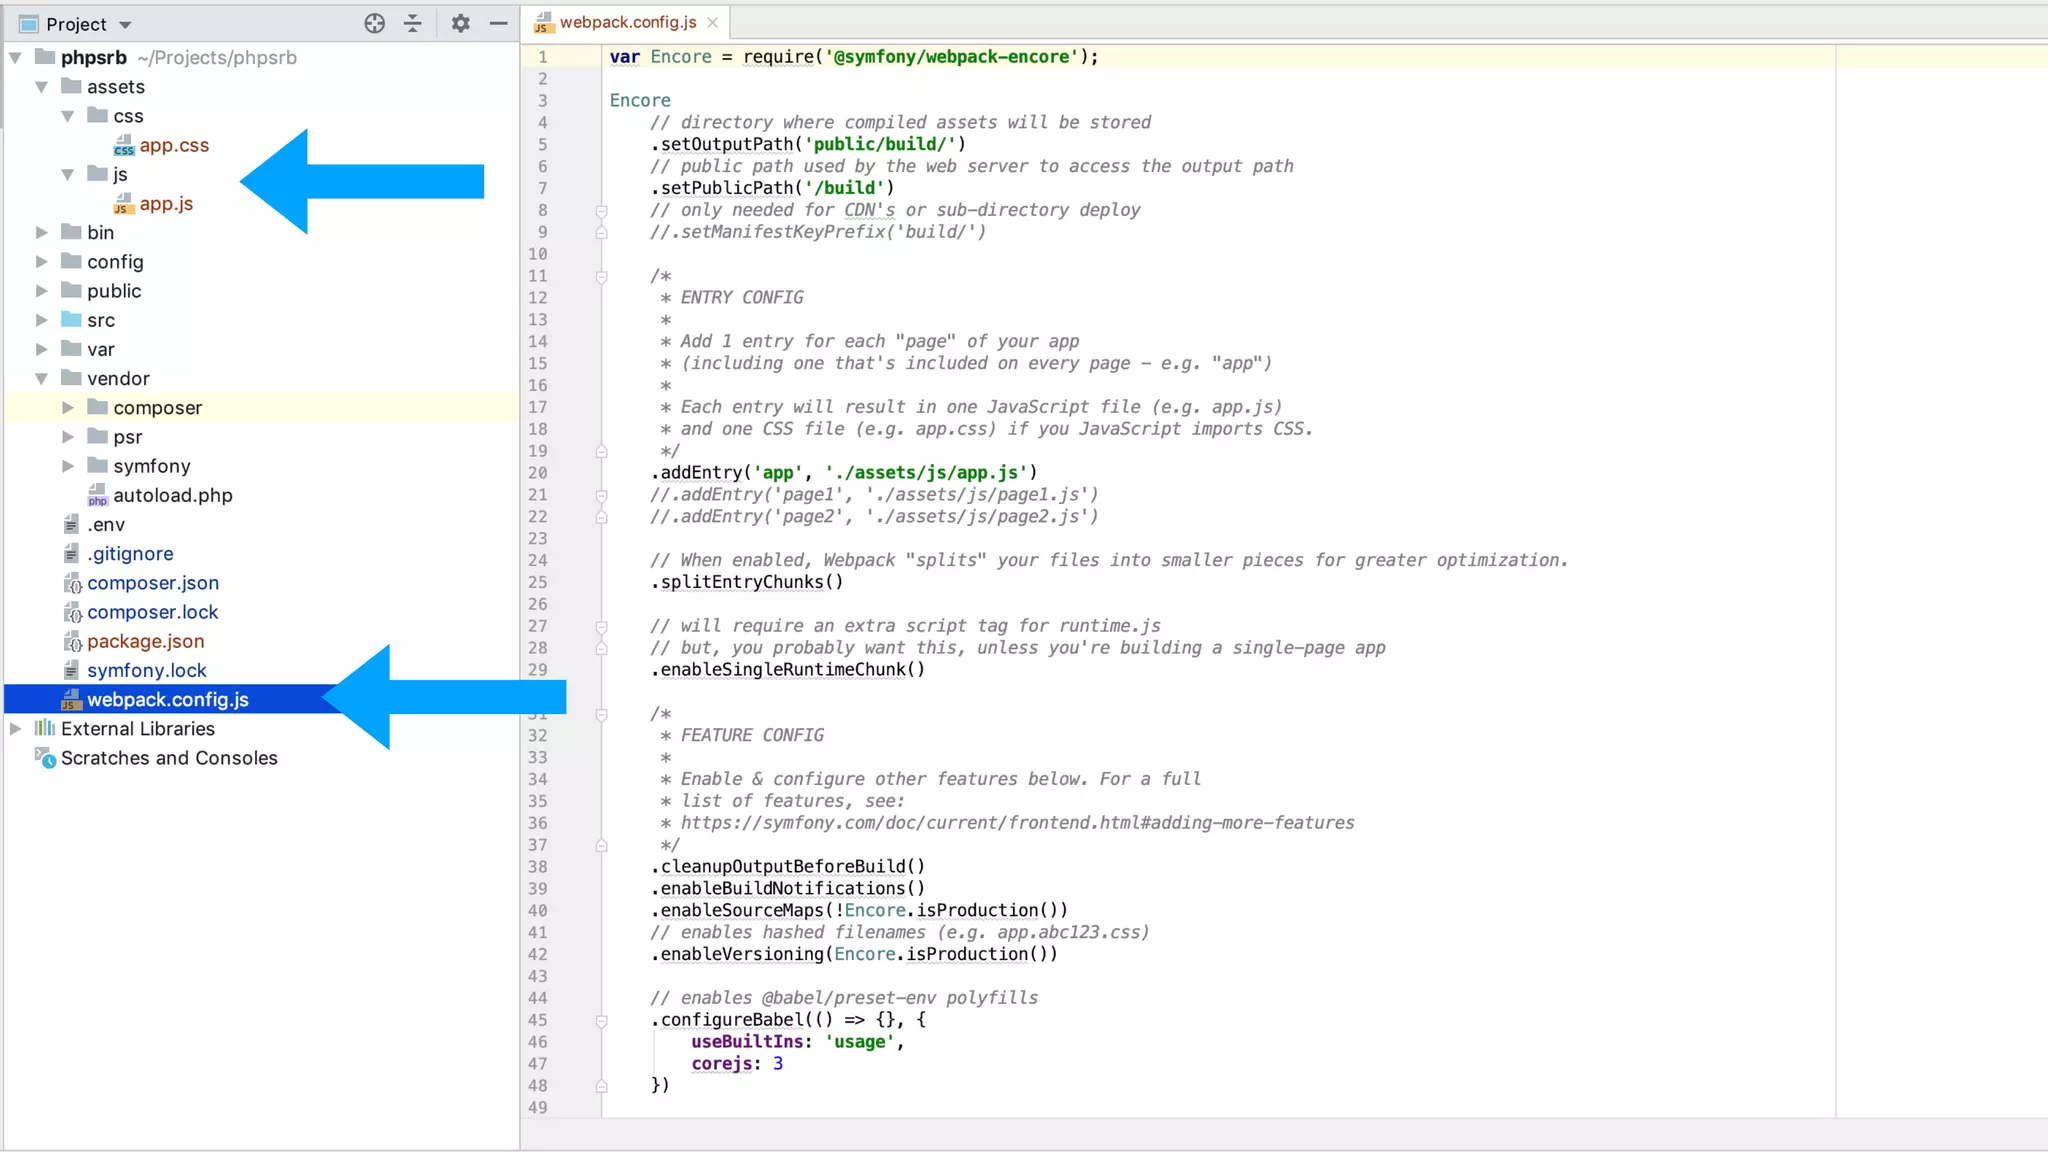Toggle fold marker at line 27 comment
This screenshot has width=2048, height=1152.
[601, 626]
